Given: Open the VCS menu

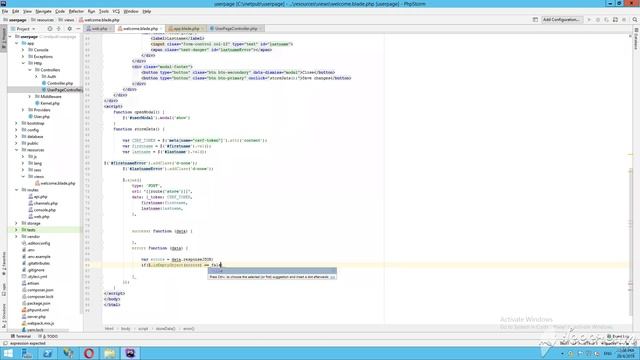Looking at the screenshot, I should pyautogui.click(x=116, y=11).
